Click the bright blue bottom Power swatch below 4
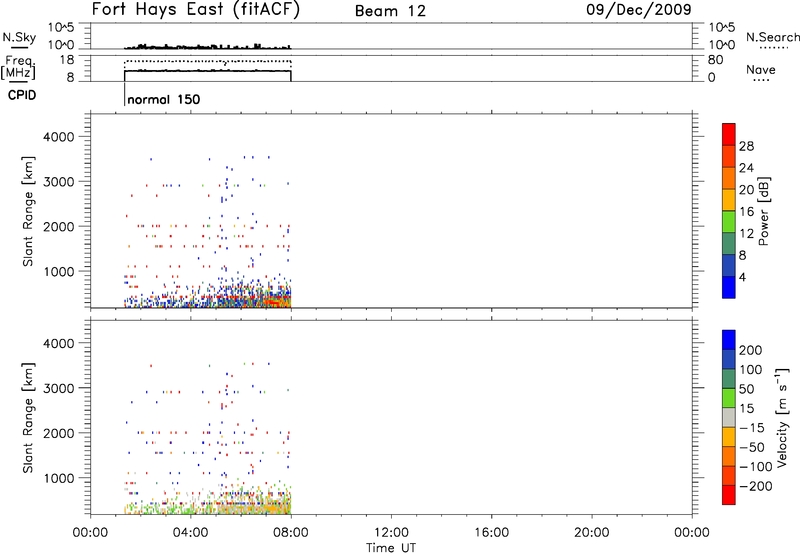This screenshot has height=554, width=800. point(729,287)
